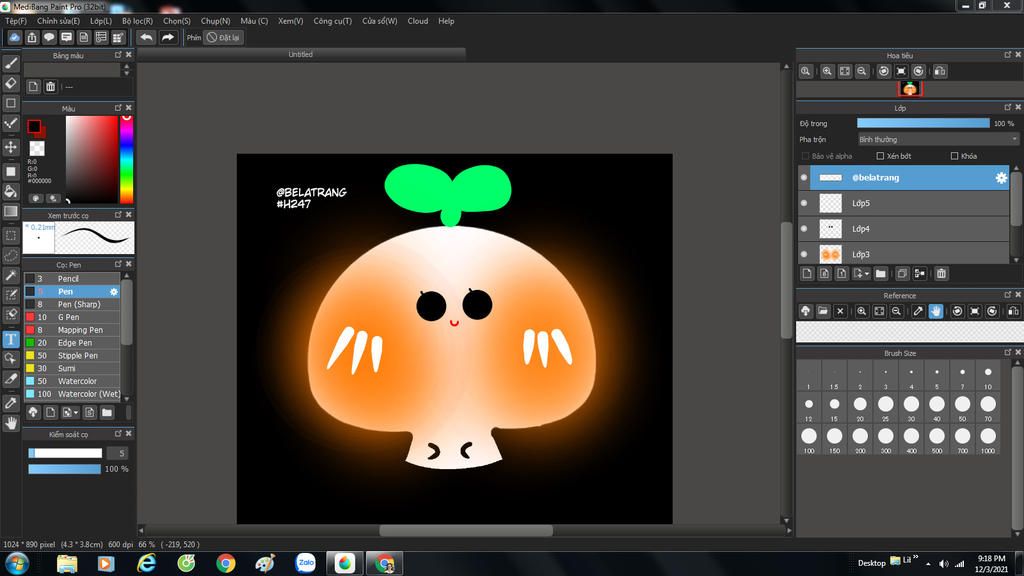Delete the current layer with trash icon
The image size is (1024, 576).
tap(941, 274)
